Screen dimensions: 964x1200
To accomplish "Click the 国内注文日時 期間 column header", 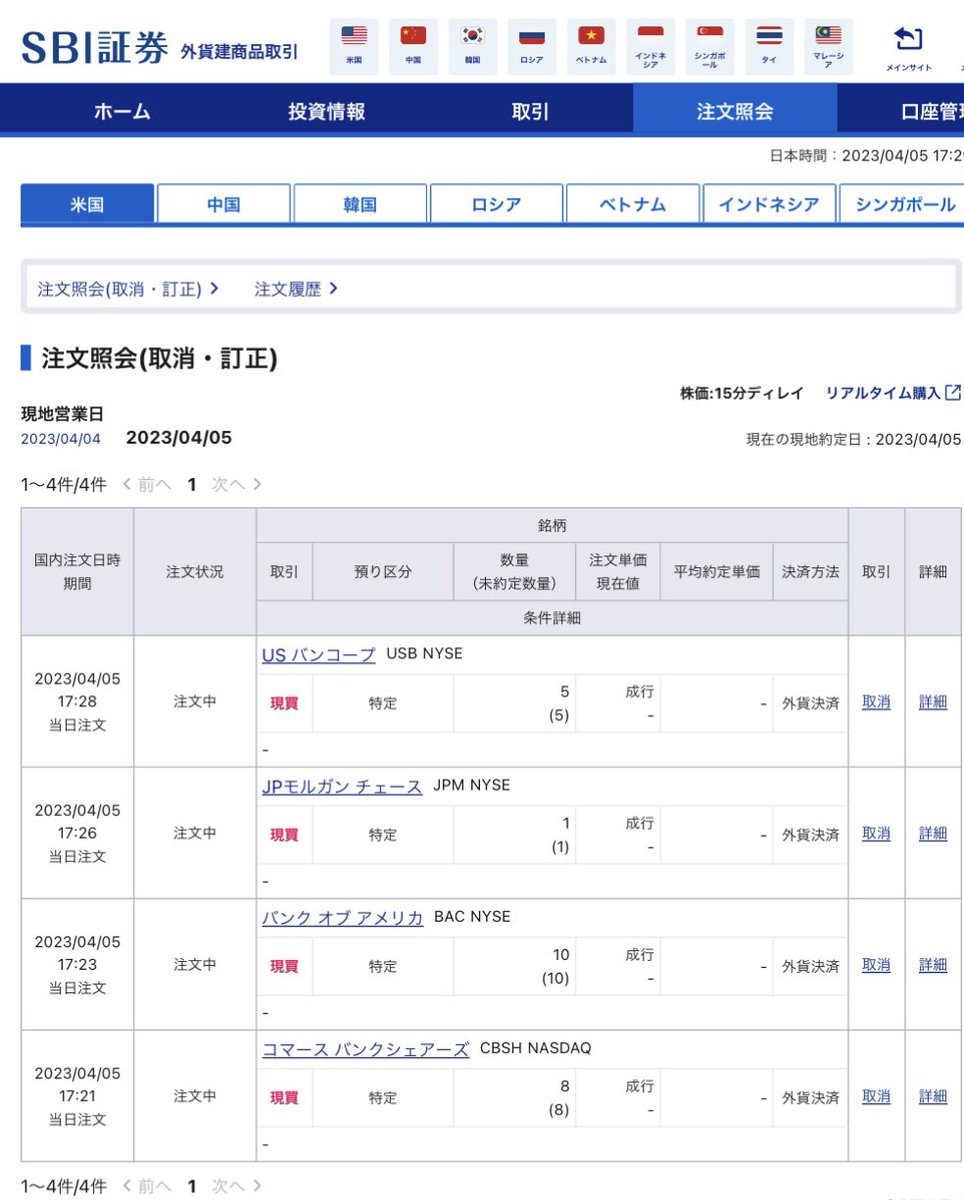I will pos(77,571).
